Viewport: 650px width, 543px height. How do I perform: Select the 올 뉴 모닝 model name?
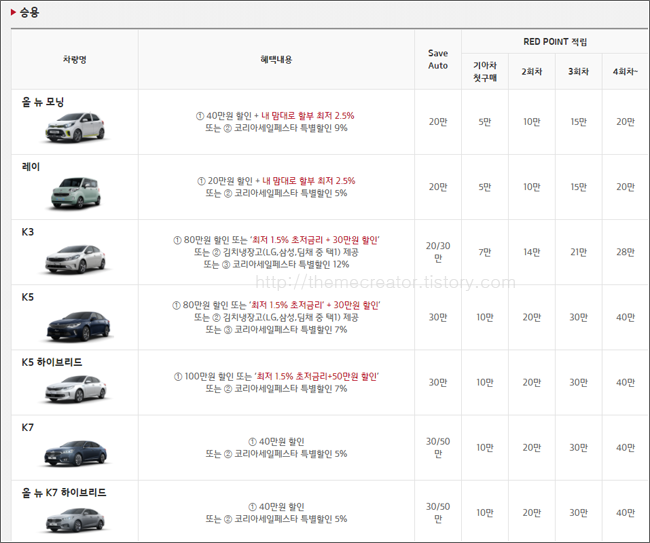tap(43, 102)
